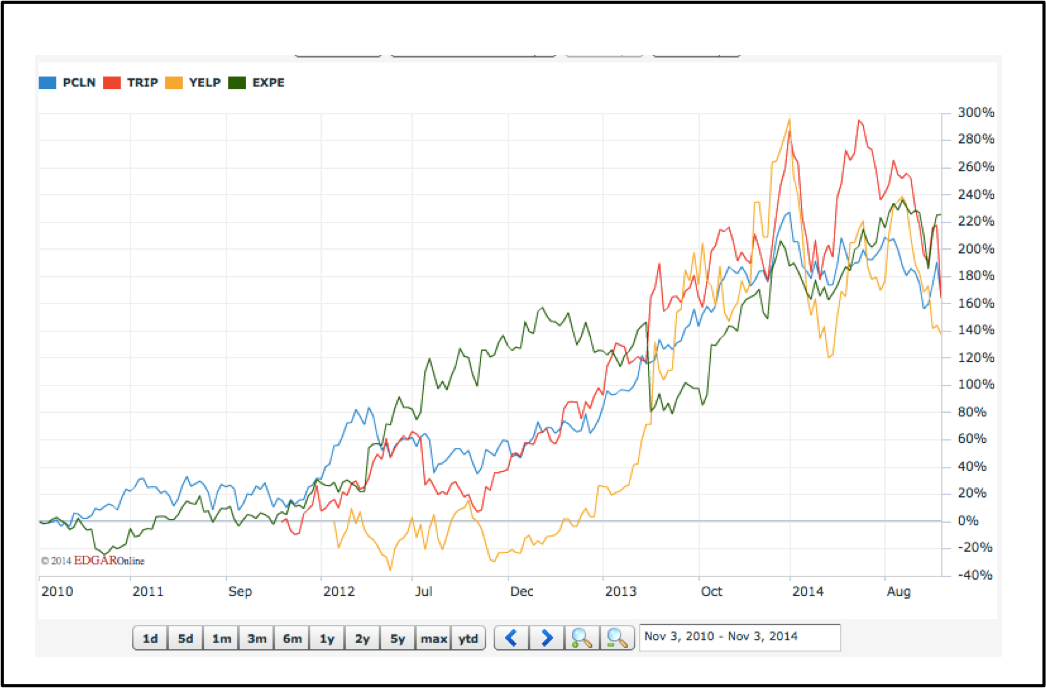
Task: Click the 2014 x-axis label
Action: (808, 592)
